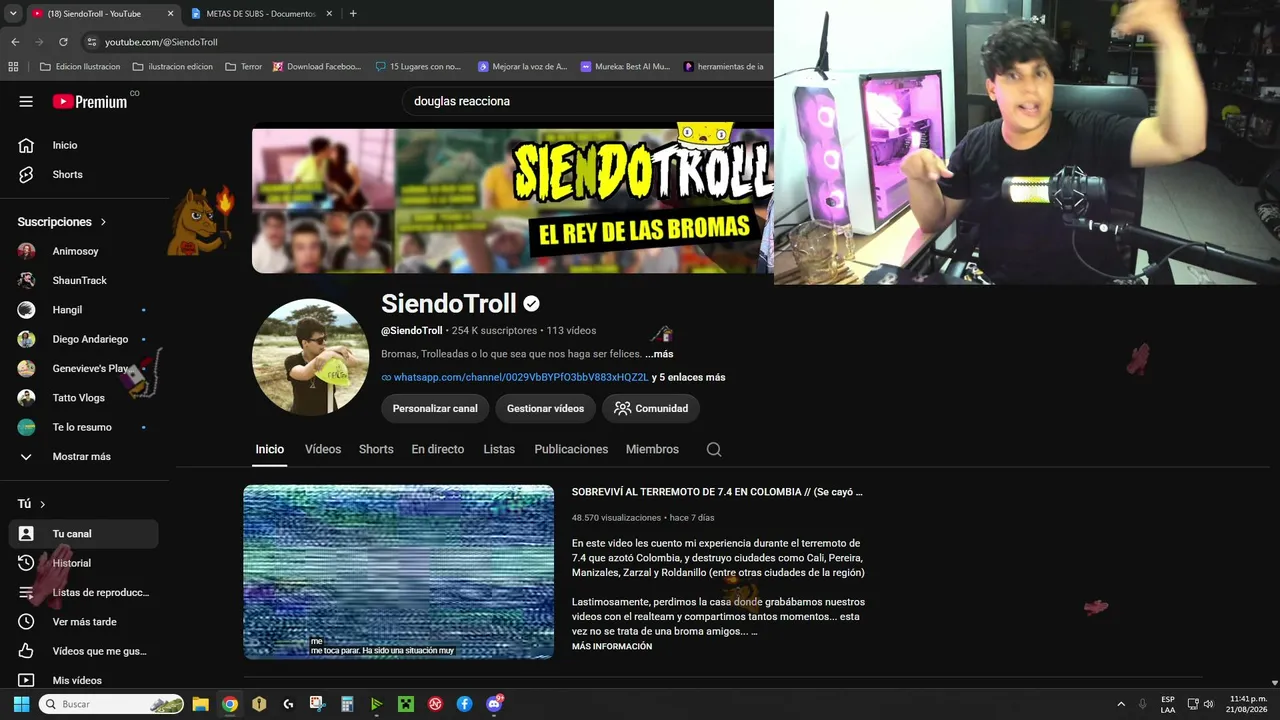Click the Windows taskbar Buscar field
This screenshot has height=720, width=1280.
pyautogui.click(x=111, y=704)
